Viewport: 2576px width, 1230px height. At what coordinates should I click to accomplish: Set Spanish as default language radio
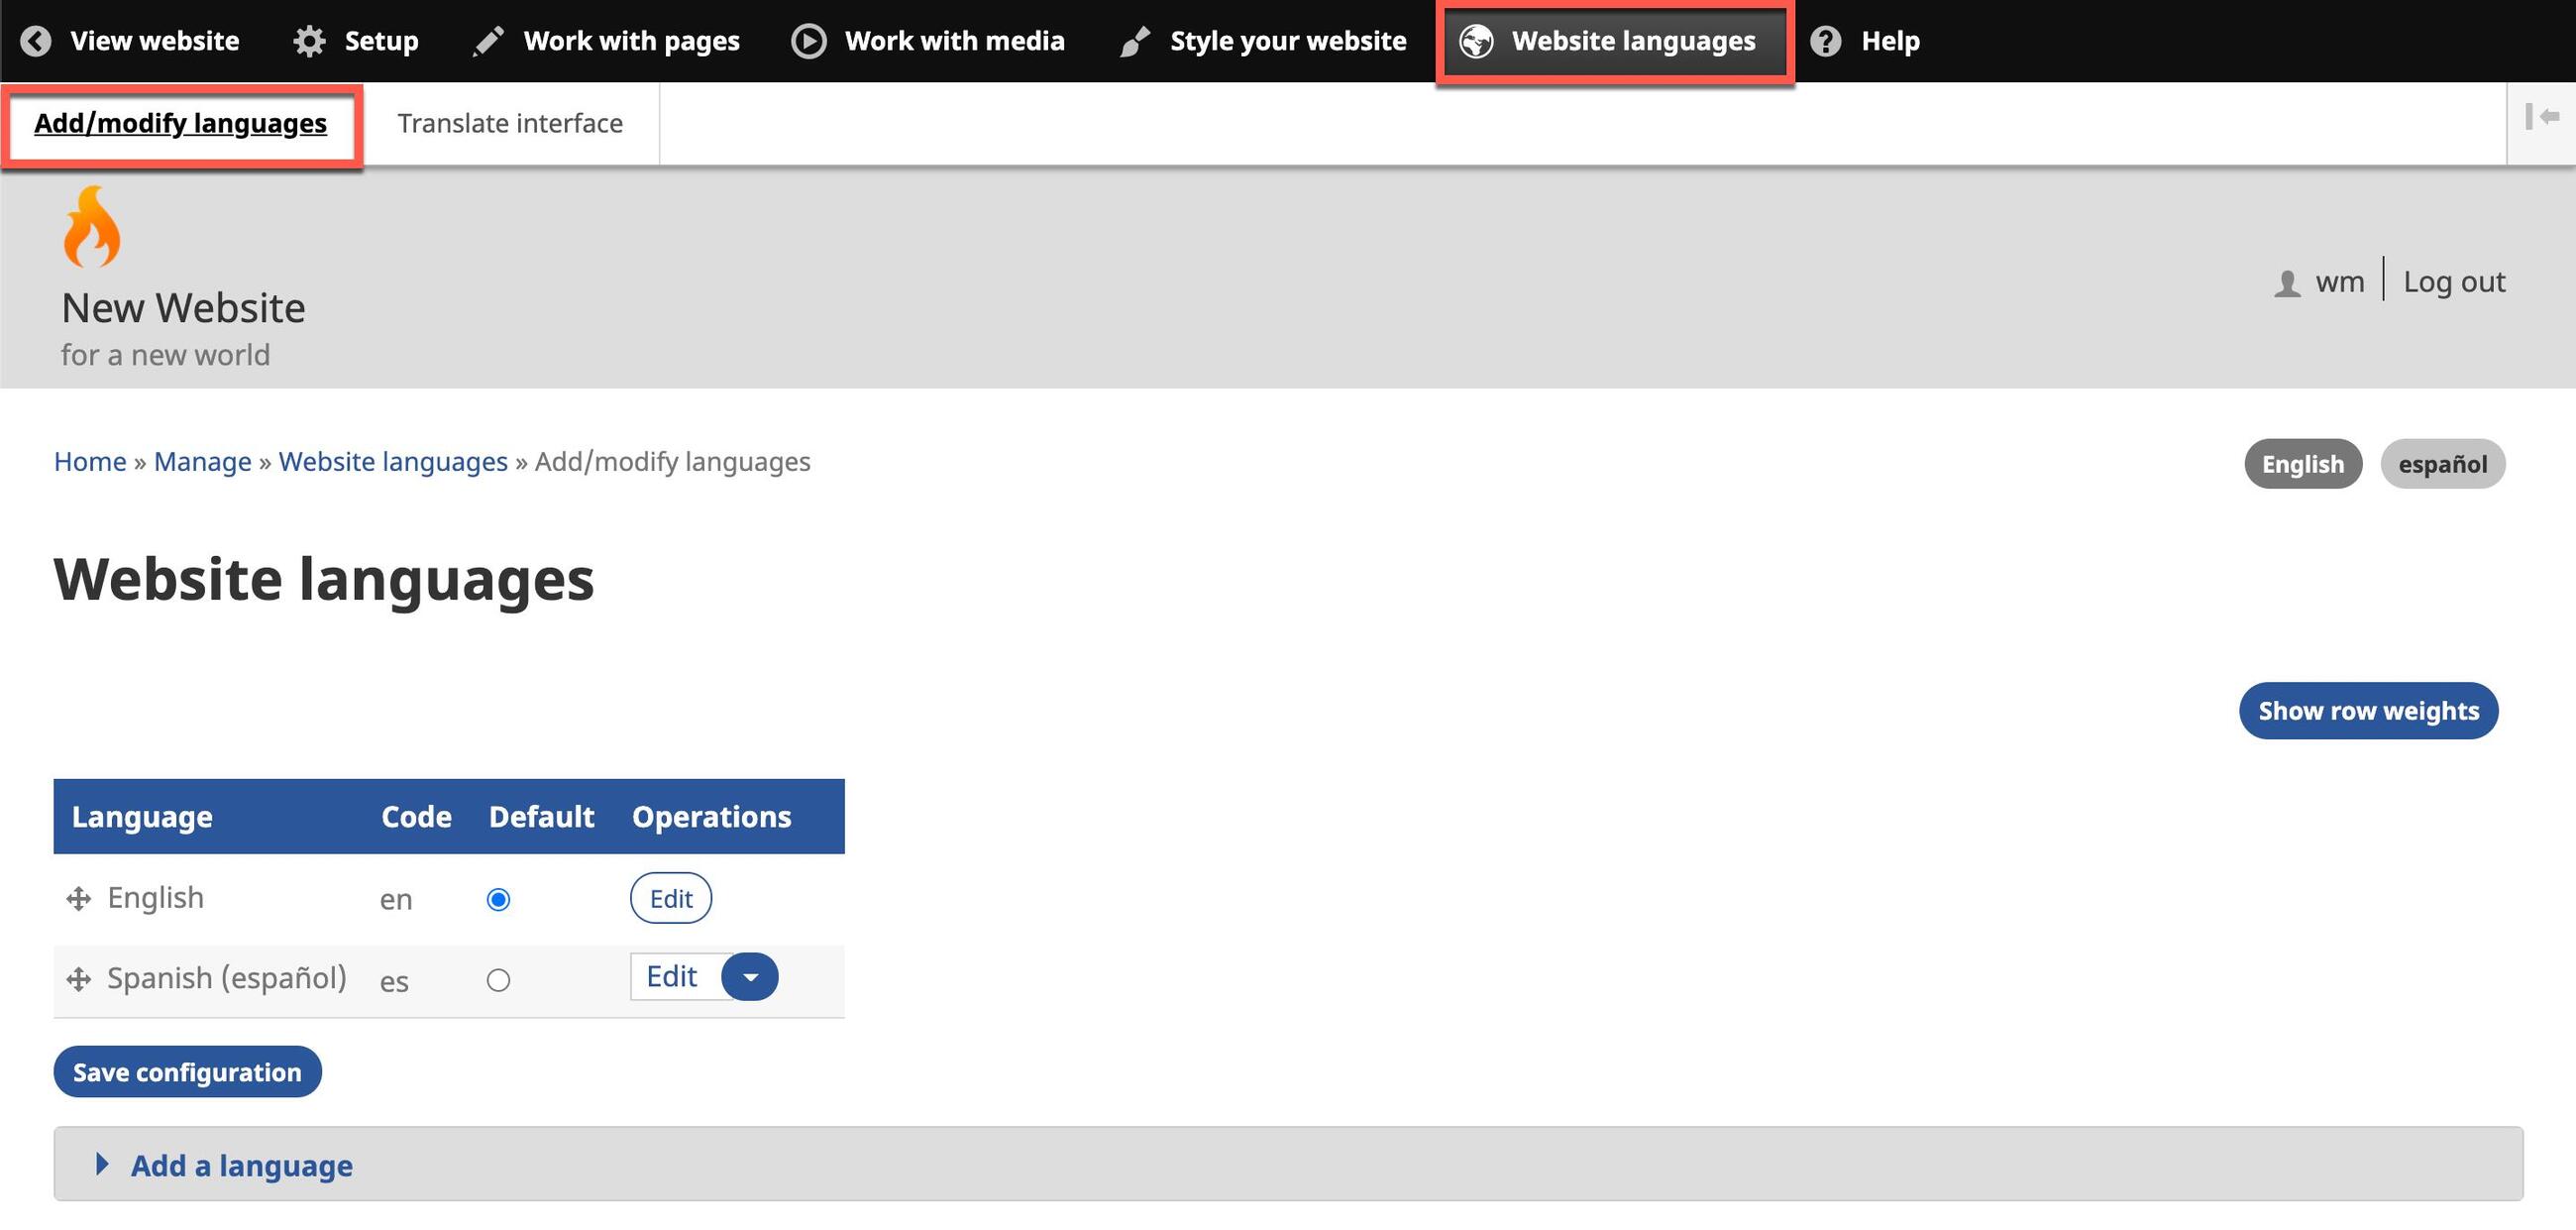498,980
